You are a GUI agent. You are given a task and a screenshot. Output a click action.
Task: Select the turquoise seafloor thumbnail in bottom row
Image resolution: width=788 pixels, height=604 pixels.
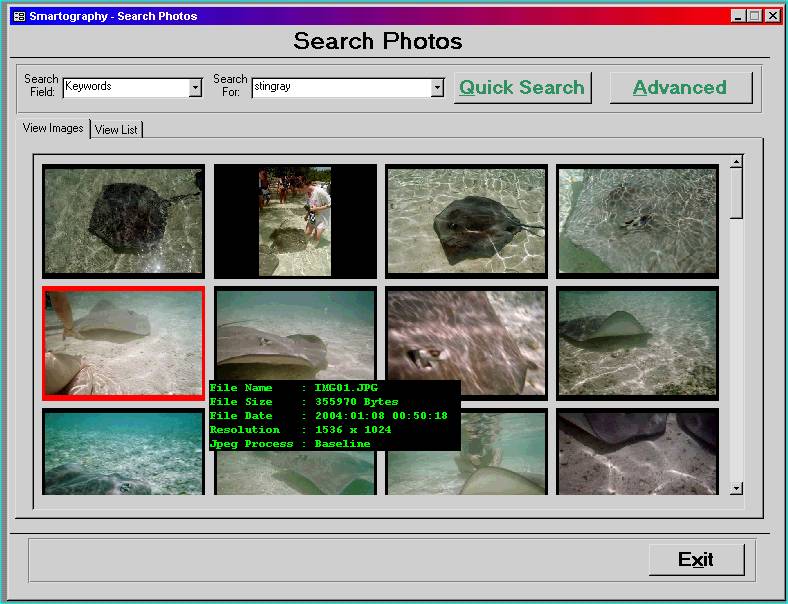coord(124,452)
